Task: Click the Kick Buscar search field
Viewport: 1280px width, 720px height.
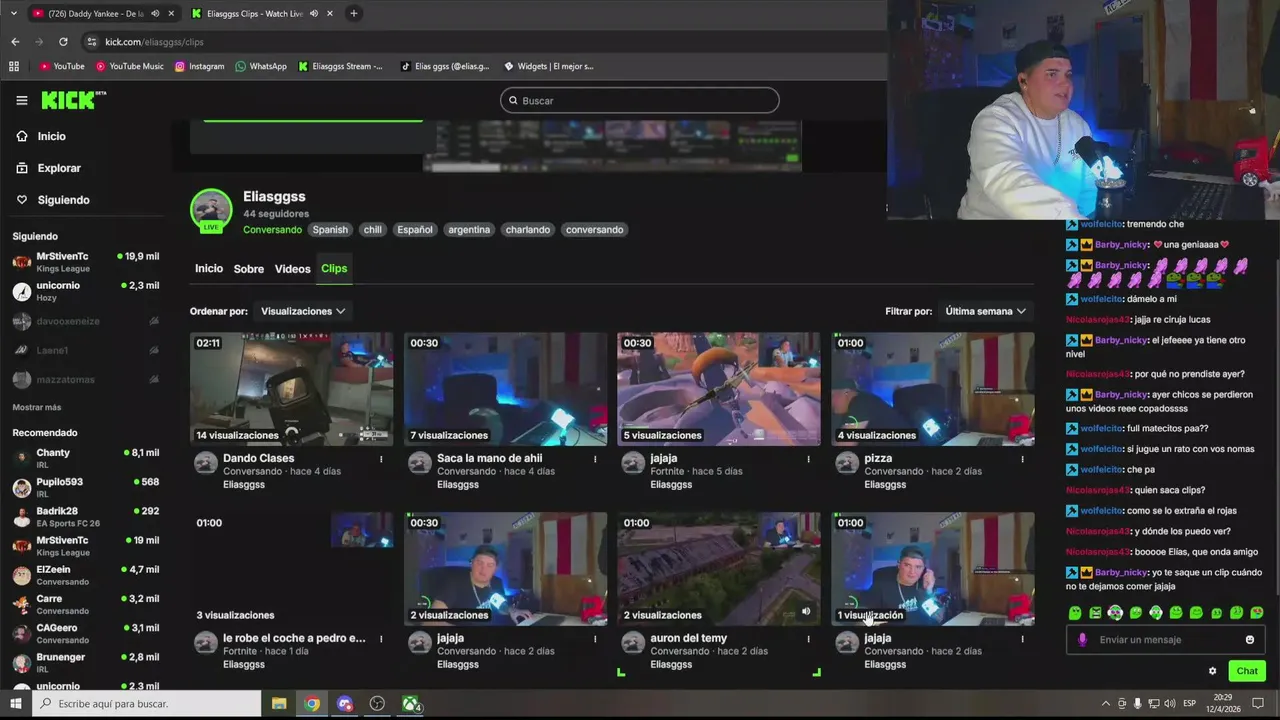Action: click(640, 100)
